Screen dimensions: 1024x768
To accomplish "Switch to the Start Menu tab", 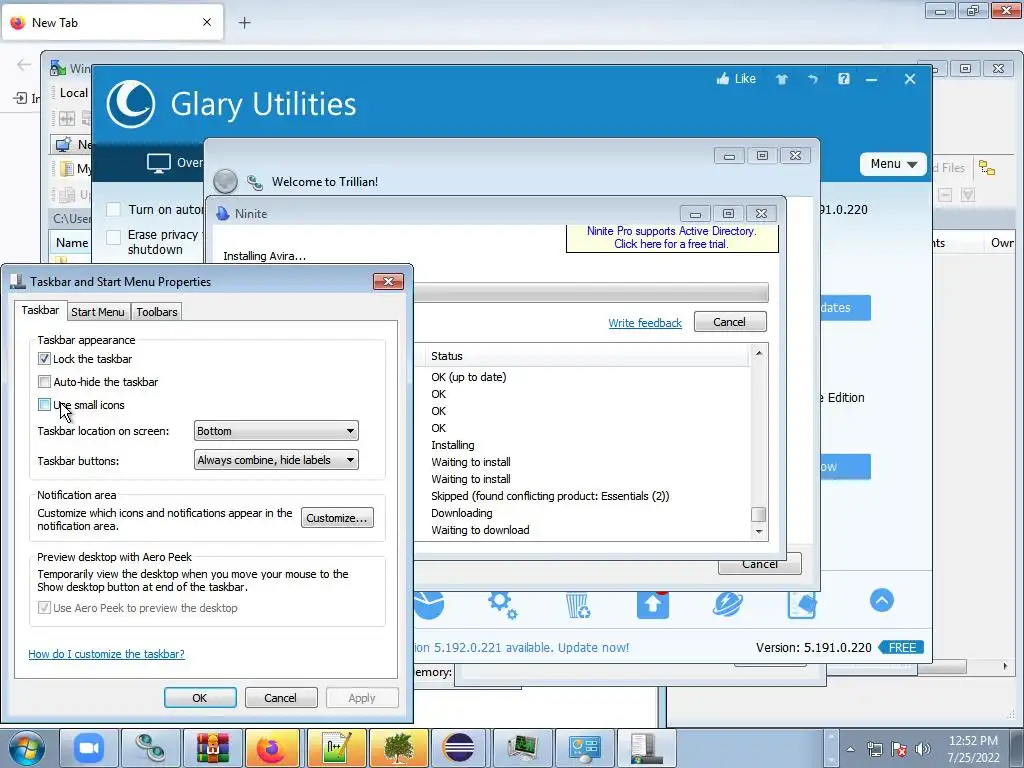I will click(x=98, y=312).
